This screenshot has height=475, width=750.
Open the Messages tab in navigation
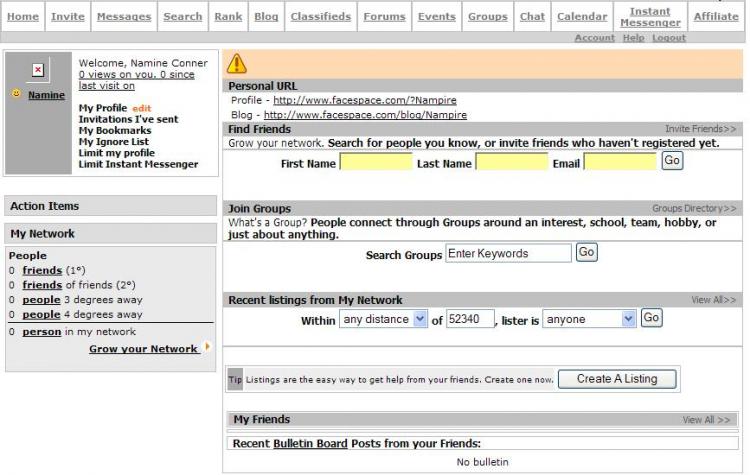pos(124,16)
